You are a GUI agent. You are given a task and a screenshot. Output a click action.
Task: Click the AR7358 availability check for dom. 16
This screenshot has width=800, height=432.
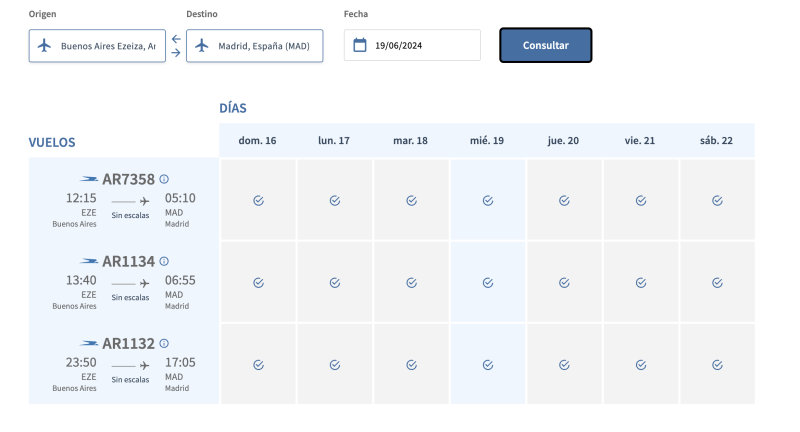(x=258, y=200)
